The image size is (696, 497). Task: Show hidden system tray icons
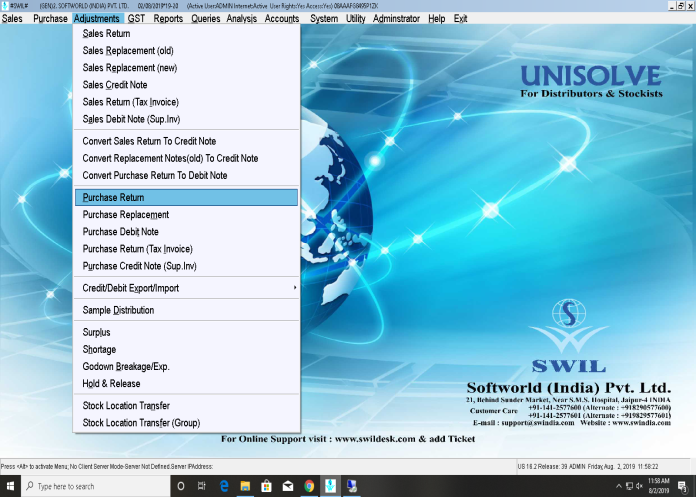618,486
